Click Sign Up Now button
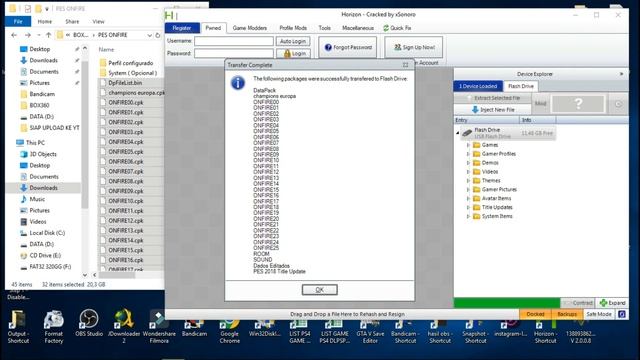The image size is (640, 360). tap(414, 47)
